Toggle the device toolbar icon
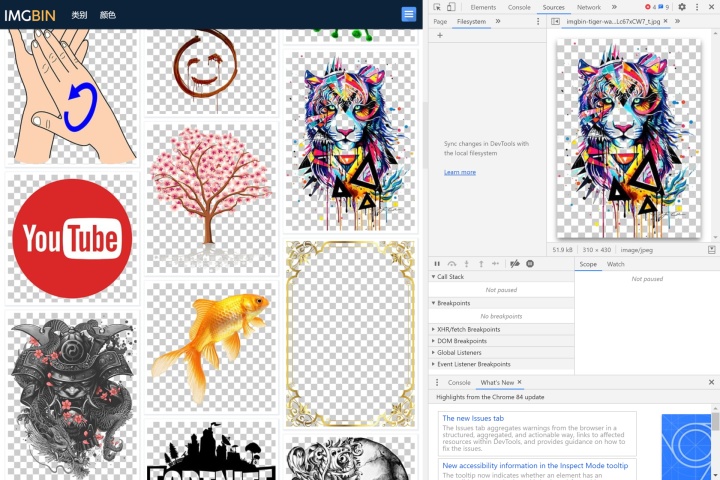The height and width of the screenshot is (480, 720). point(451,7)
